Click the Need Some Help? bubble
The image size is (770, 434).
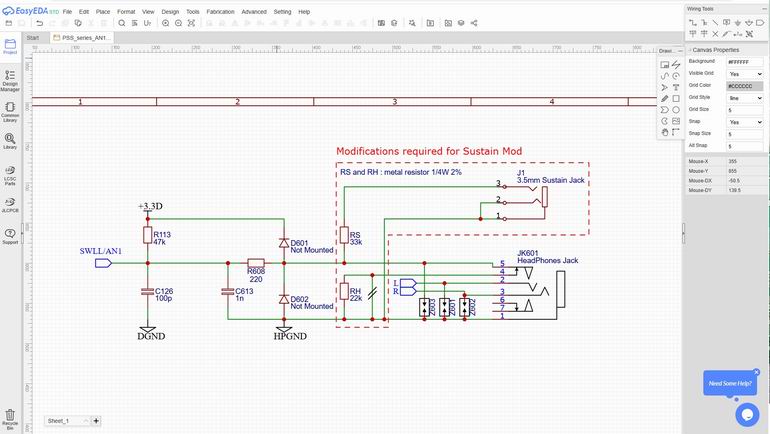(x=730, y=383)
